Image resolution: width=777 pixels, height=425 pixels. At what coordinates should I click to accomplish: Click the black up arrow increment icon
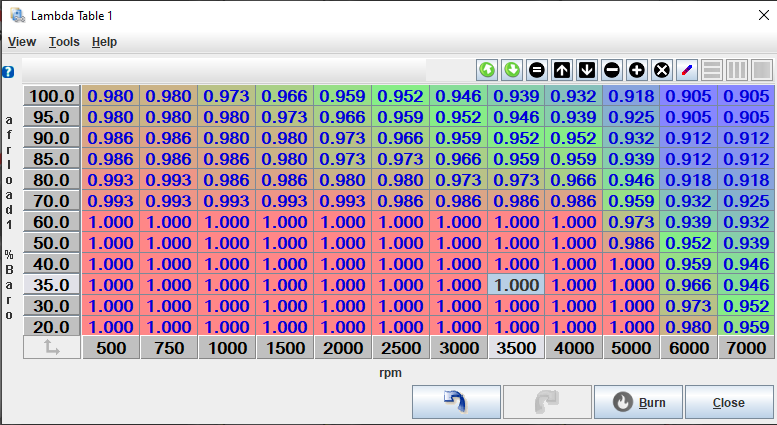(x=562, y=70)
